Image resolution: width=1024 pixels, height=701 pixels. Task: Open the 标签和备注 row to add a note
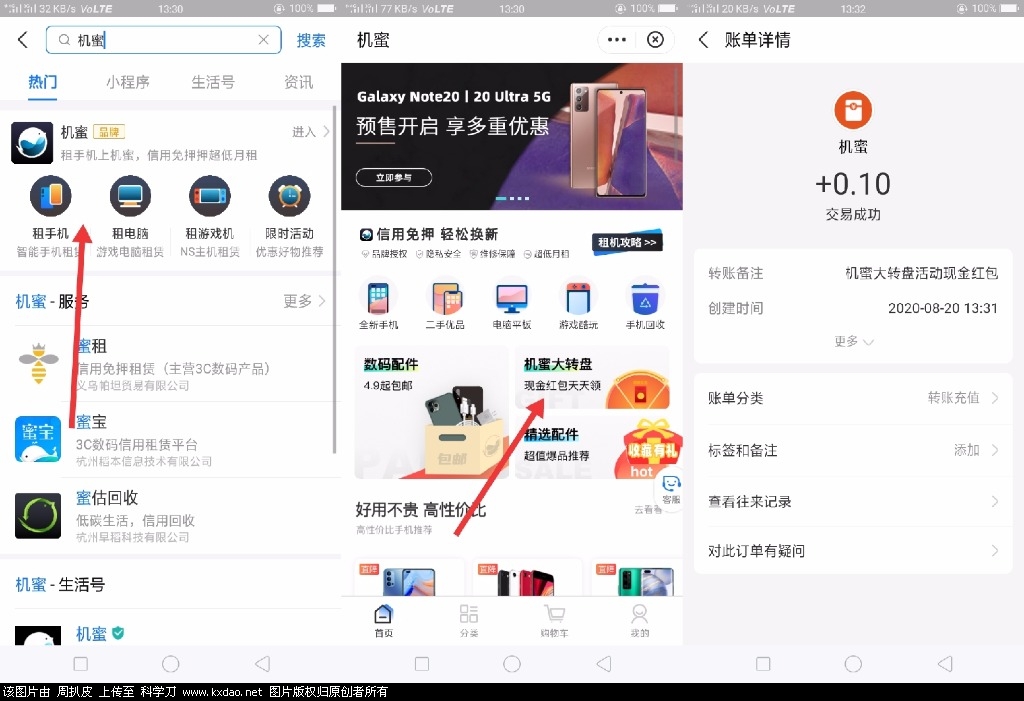(853, 450)
